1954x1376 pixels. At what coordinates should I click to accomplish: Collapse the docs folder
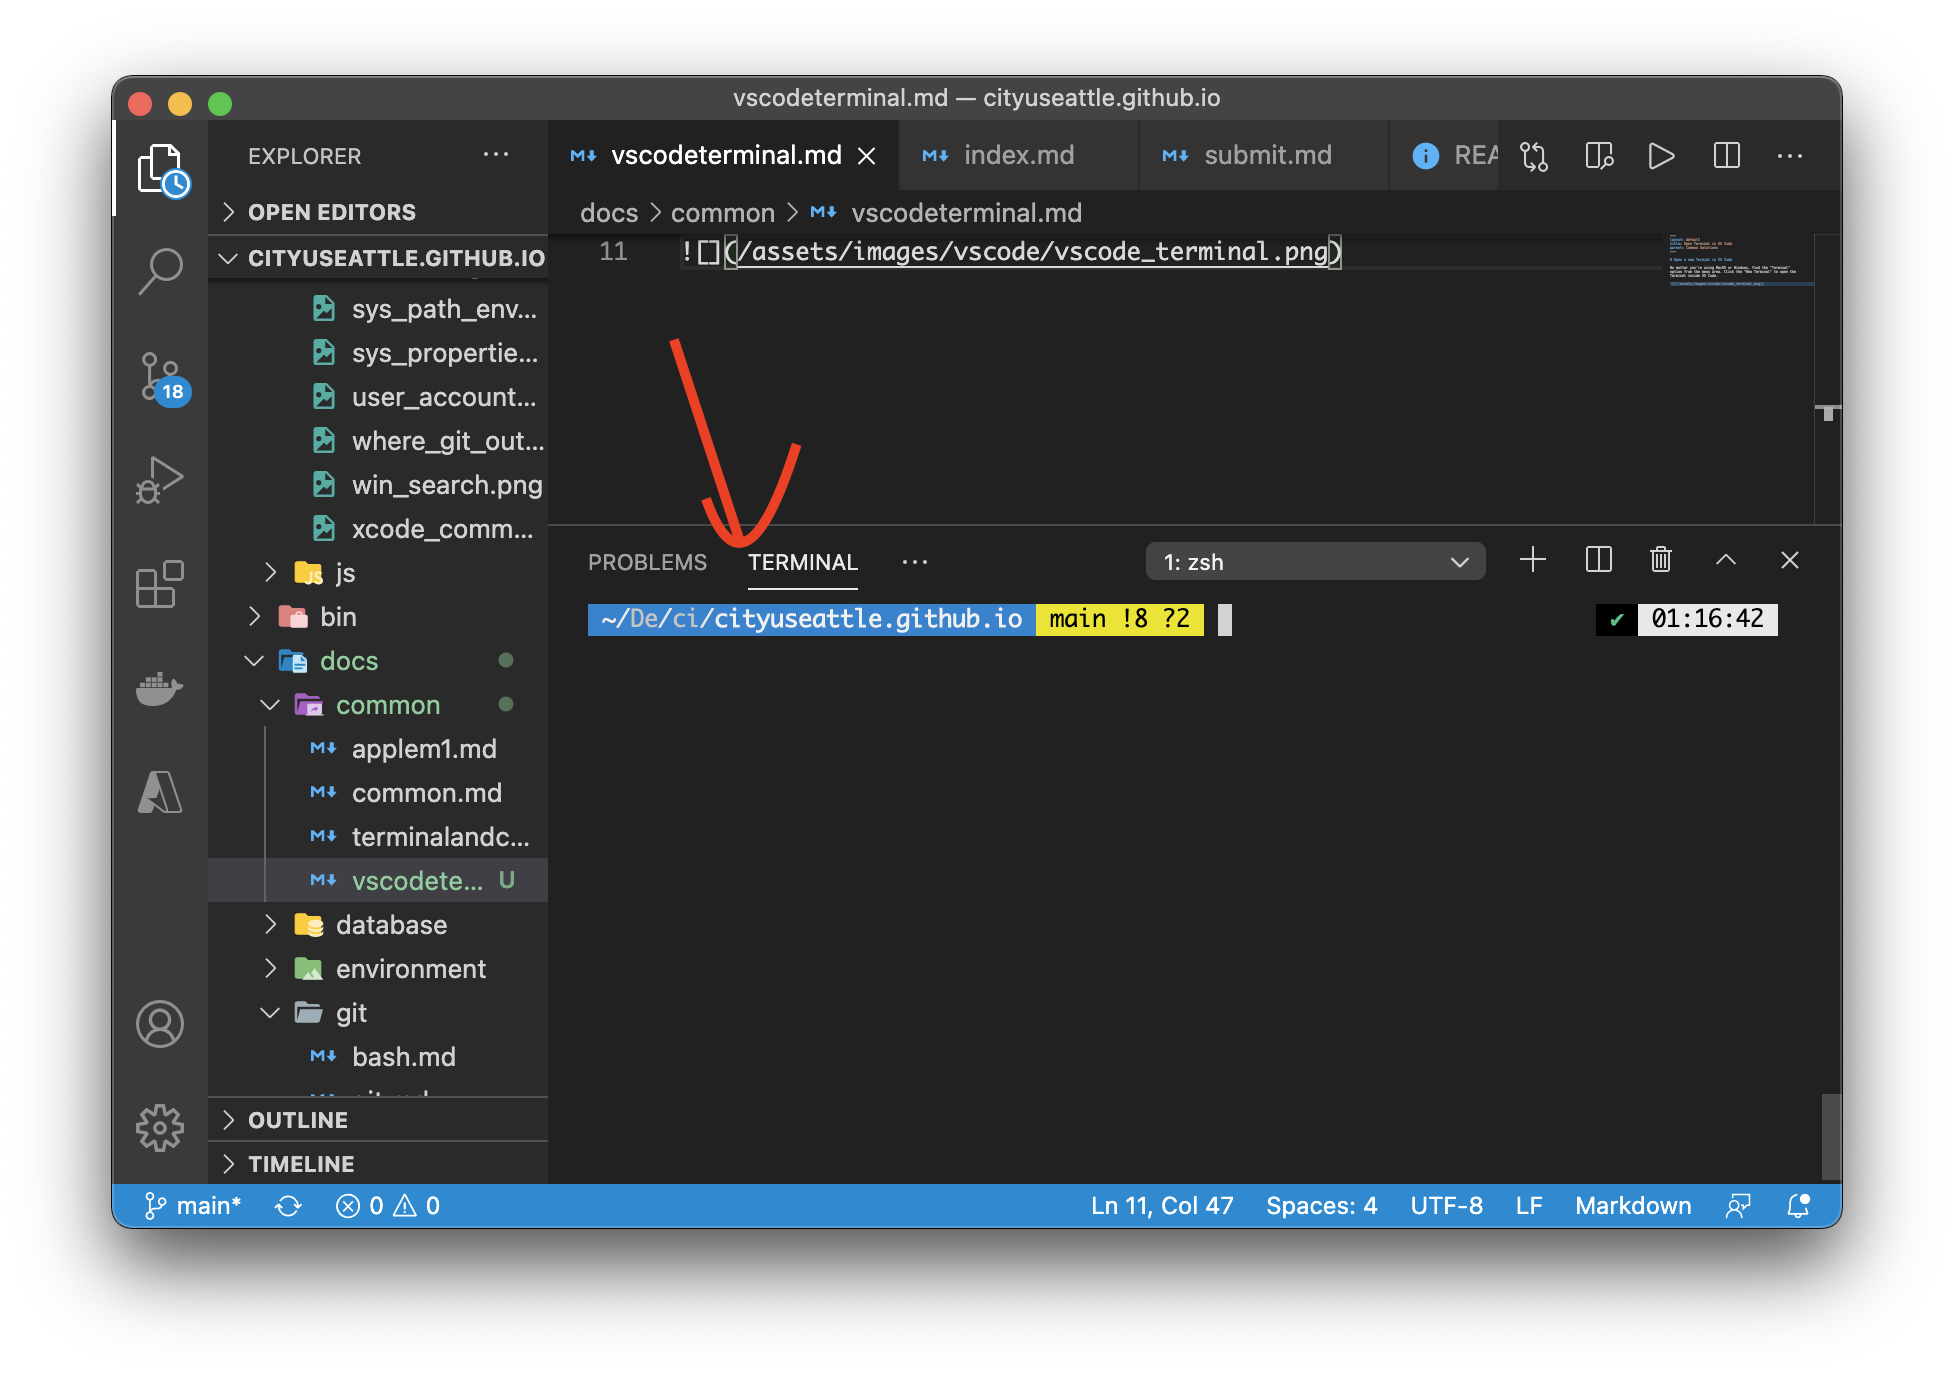tap(378, 661)
